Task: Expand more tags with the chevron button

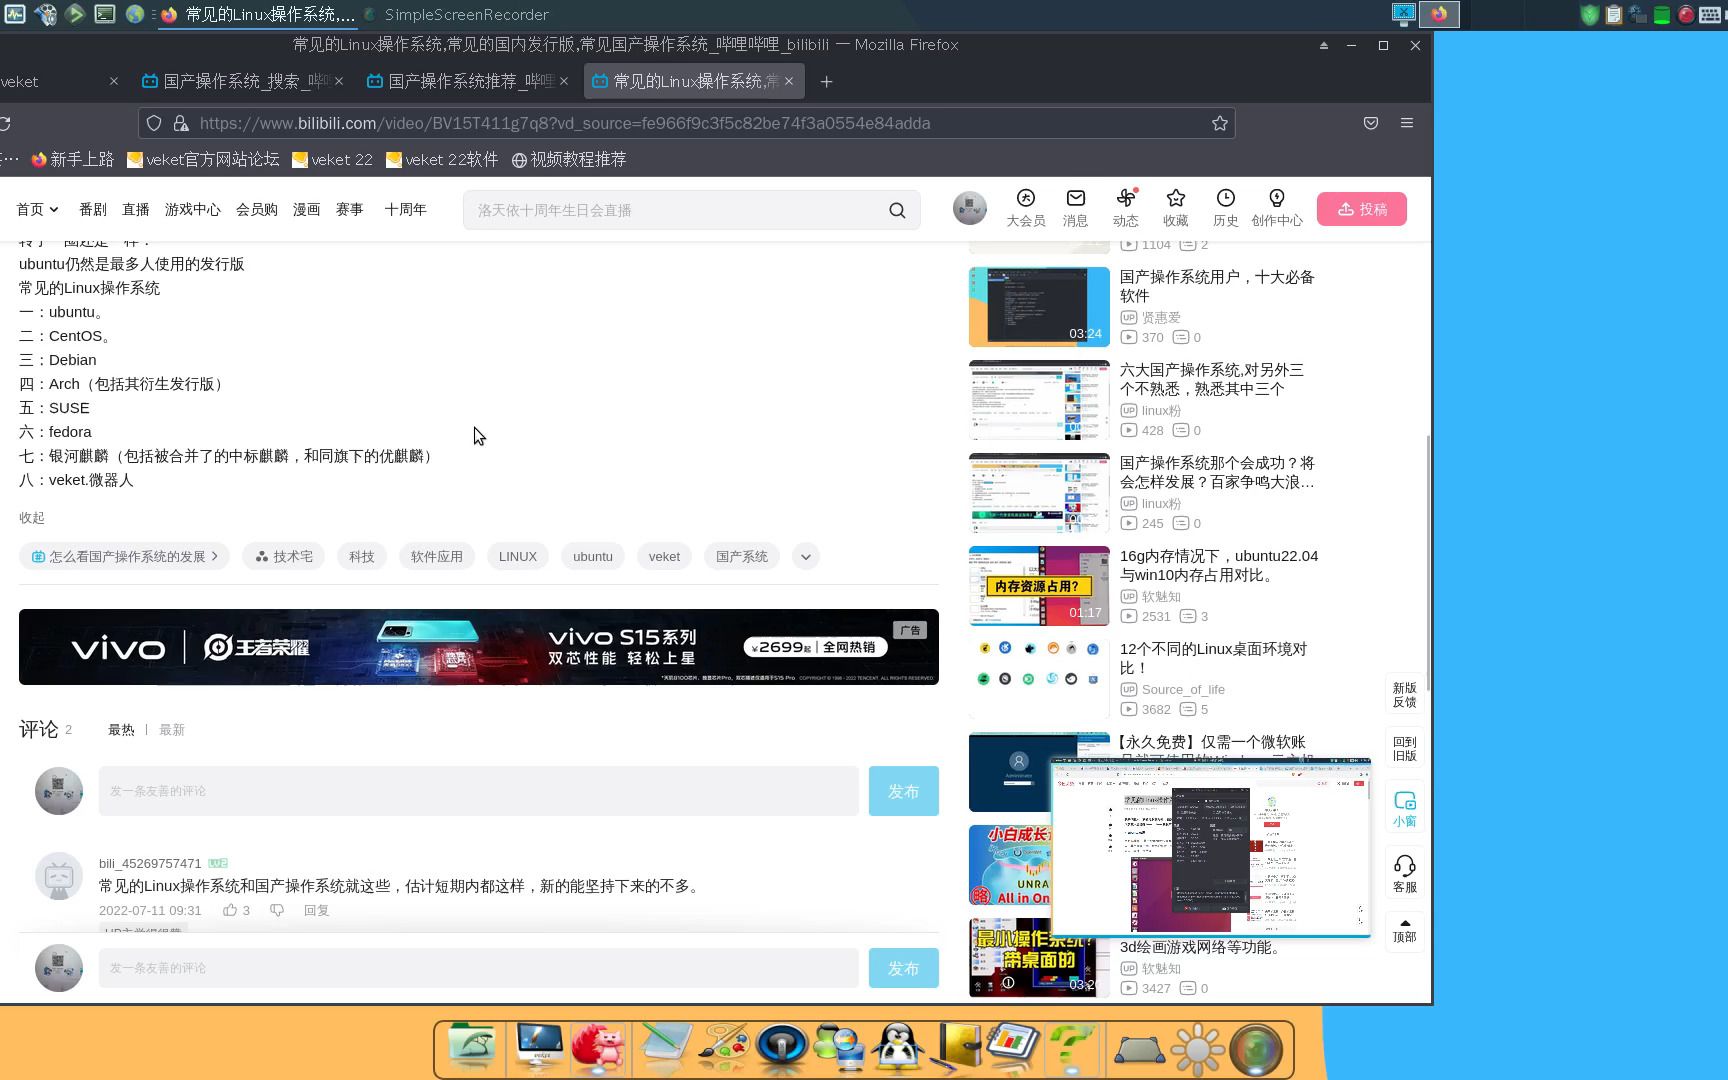Action: 806,557
